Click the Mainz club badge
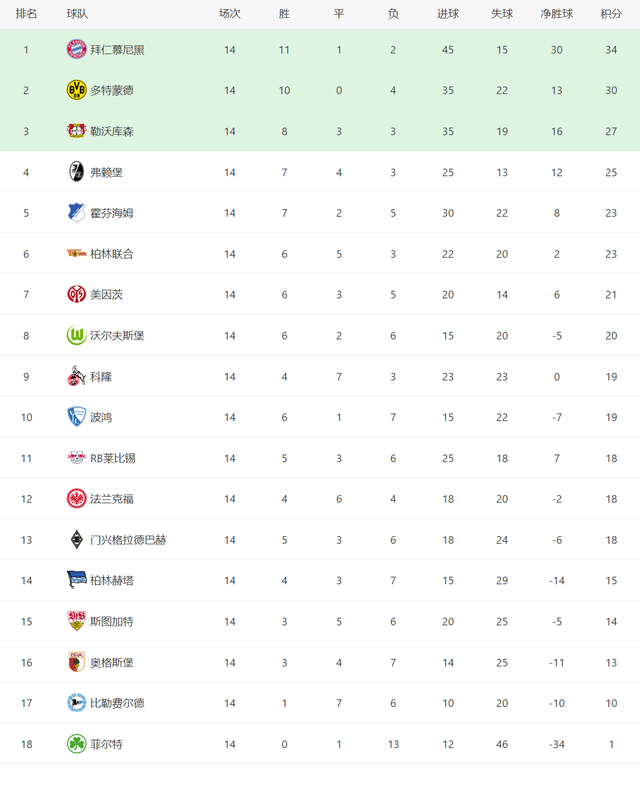640x801 pixels. click(77, 294)
